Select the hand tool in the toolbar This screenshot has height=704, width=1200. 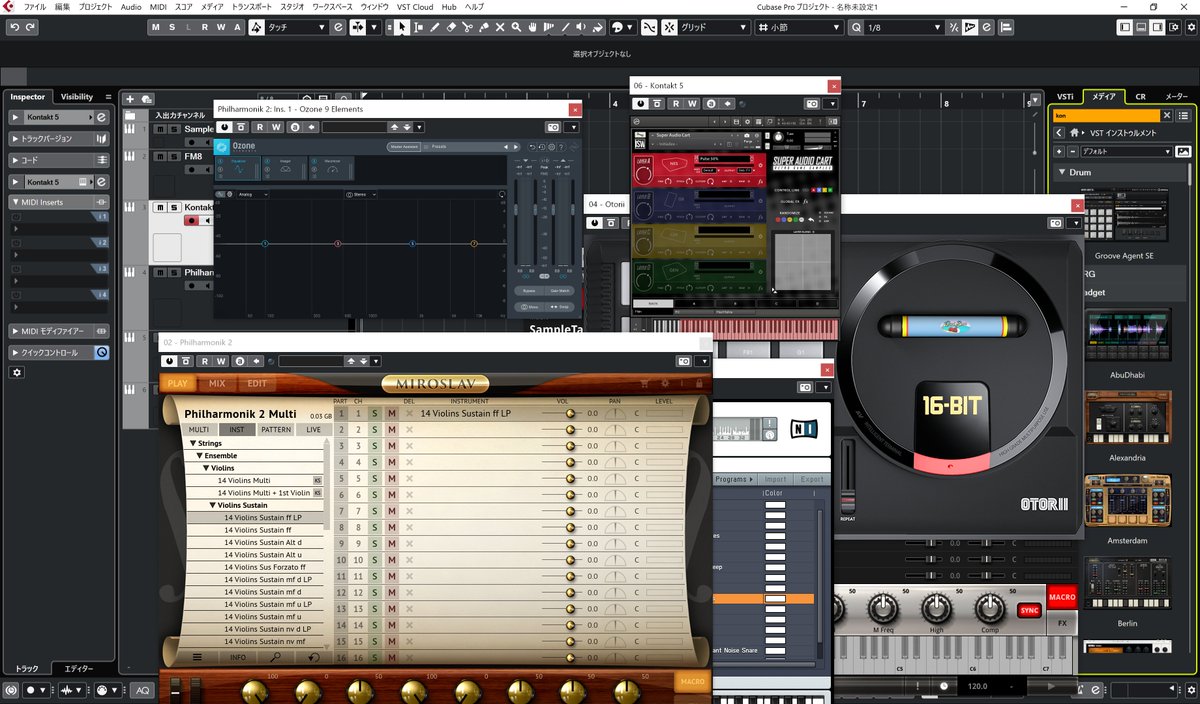point(533,27)
